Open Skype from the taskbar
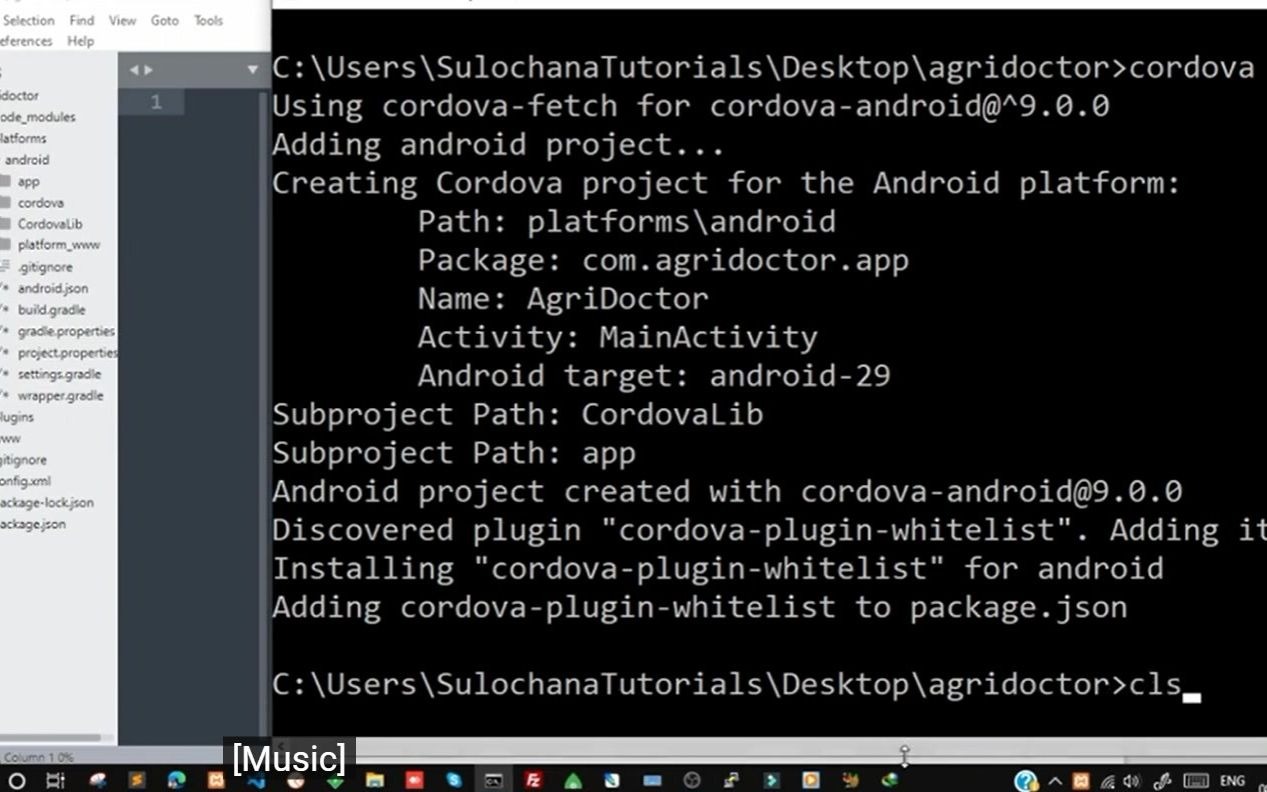1267x792 pixels. click(x=453, y=780)
